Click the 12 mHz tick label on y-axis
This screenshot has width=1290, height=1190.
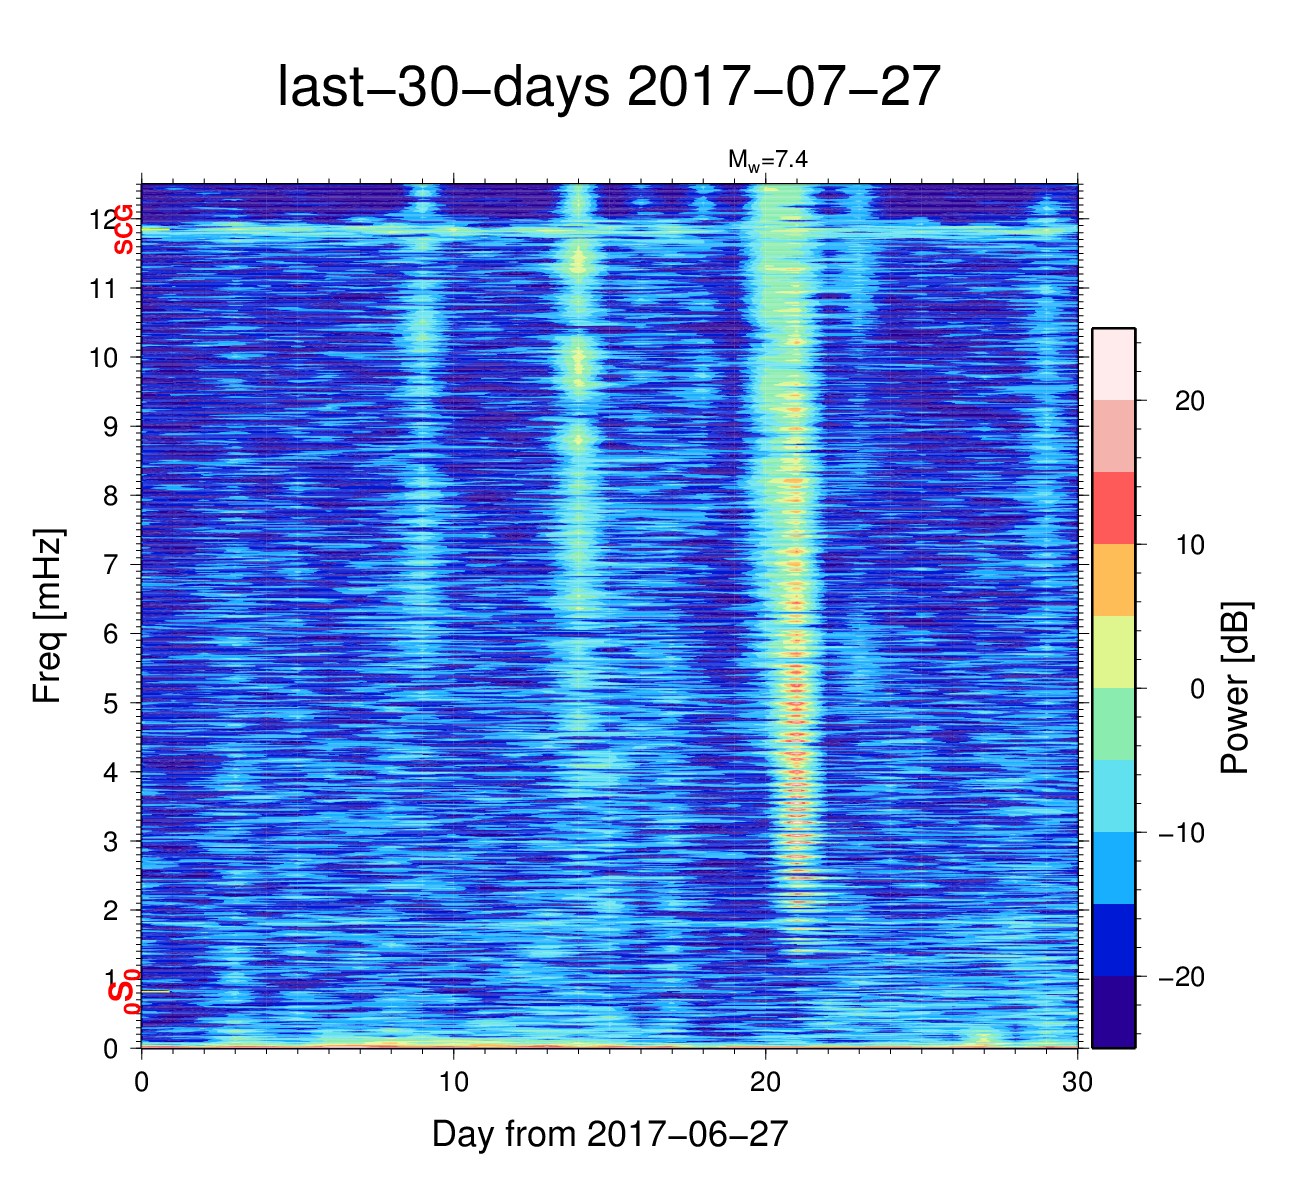click(104, 219)
